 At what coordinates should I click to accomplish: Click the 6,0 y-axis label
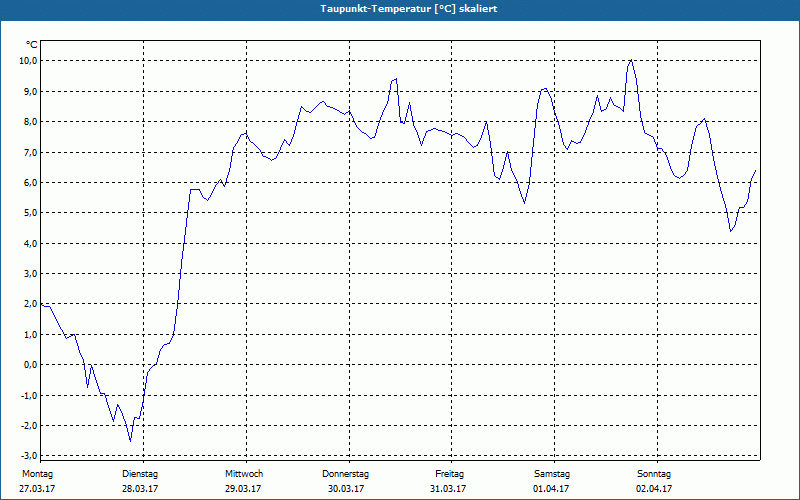tap(30, 182)
